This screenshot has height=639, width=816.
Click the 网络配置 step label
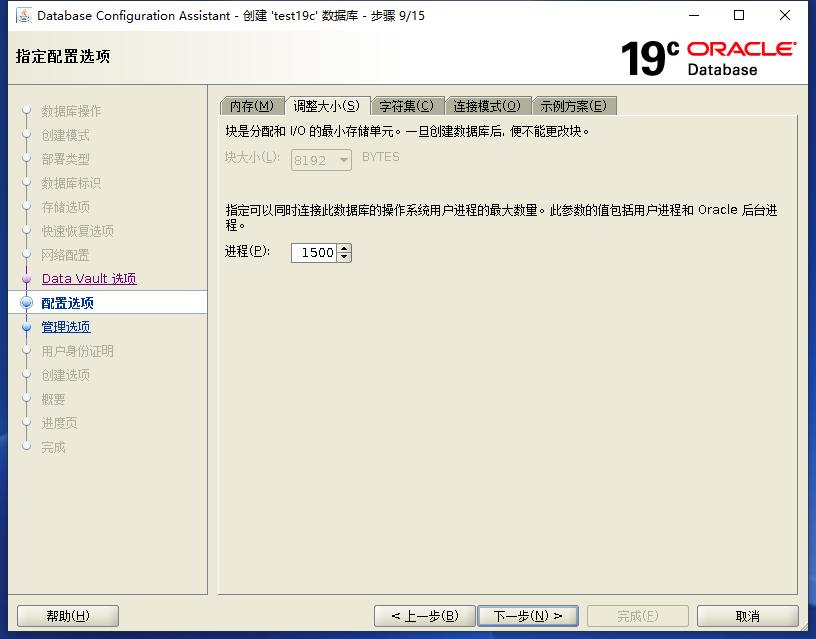click(66, 255)
